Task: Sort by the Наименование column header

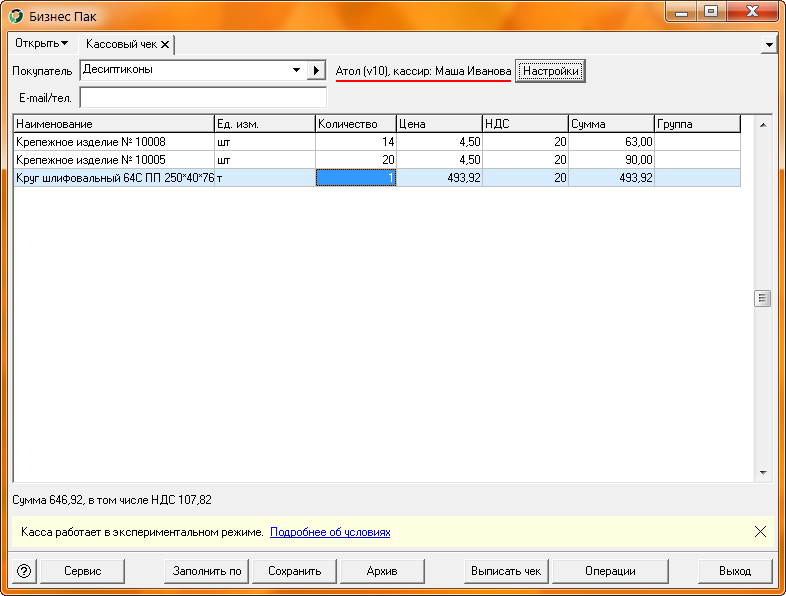Action: tap(113, 124)
